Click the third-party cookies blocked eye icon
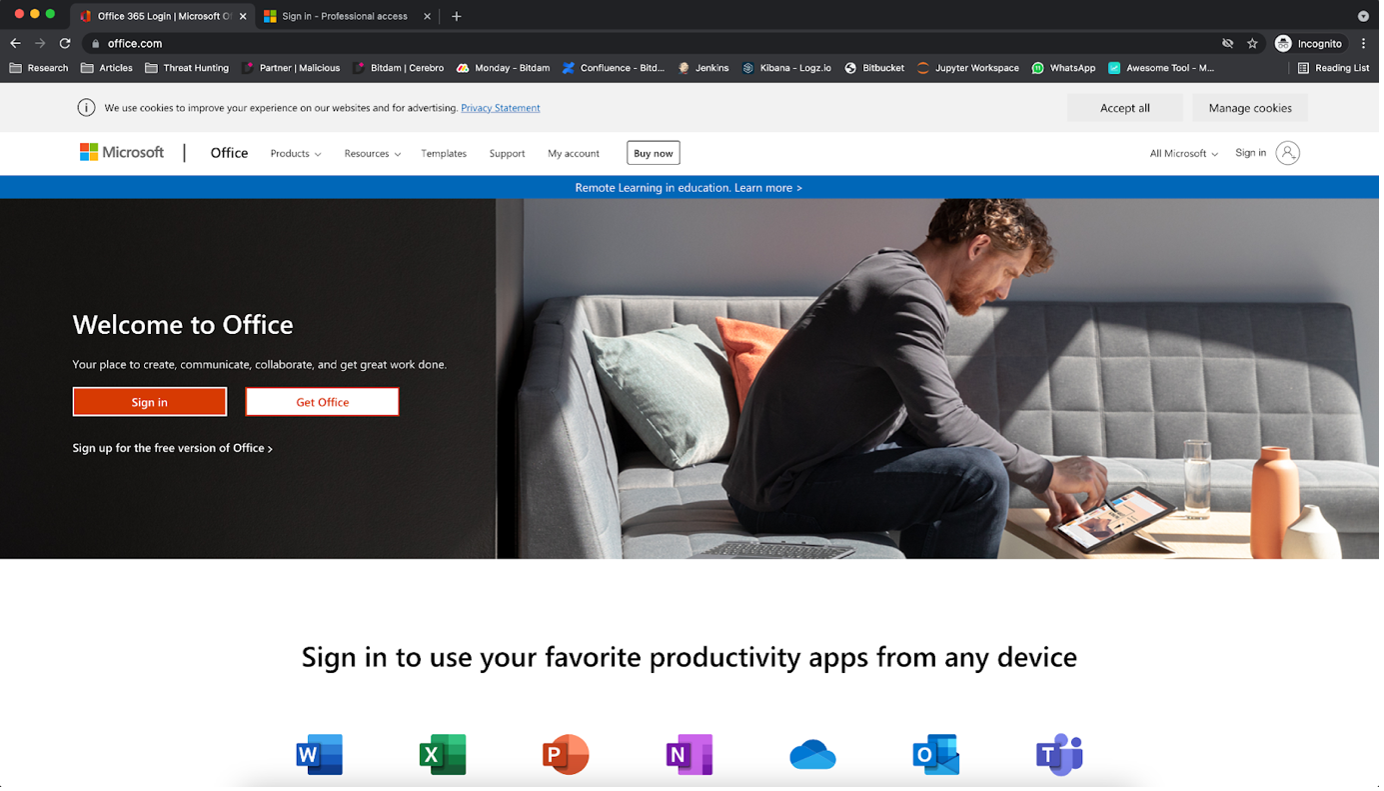 click(1232, 44)
